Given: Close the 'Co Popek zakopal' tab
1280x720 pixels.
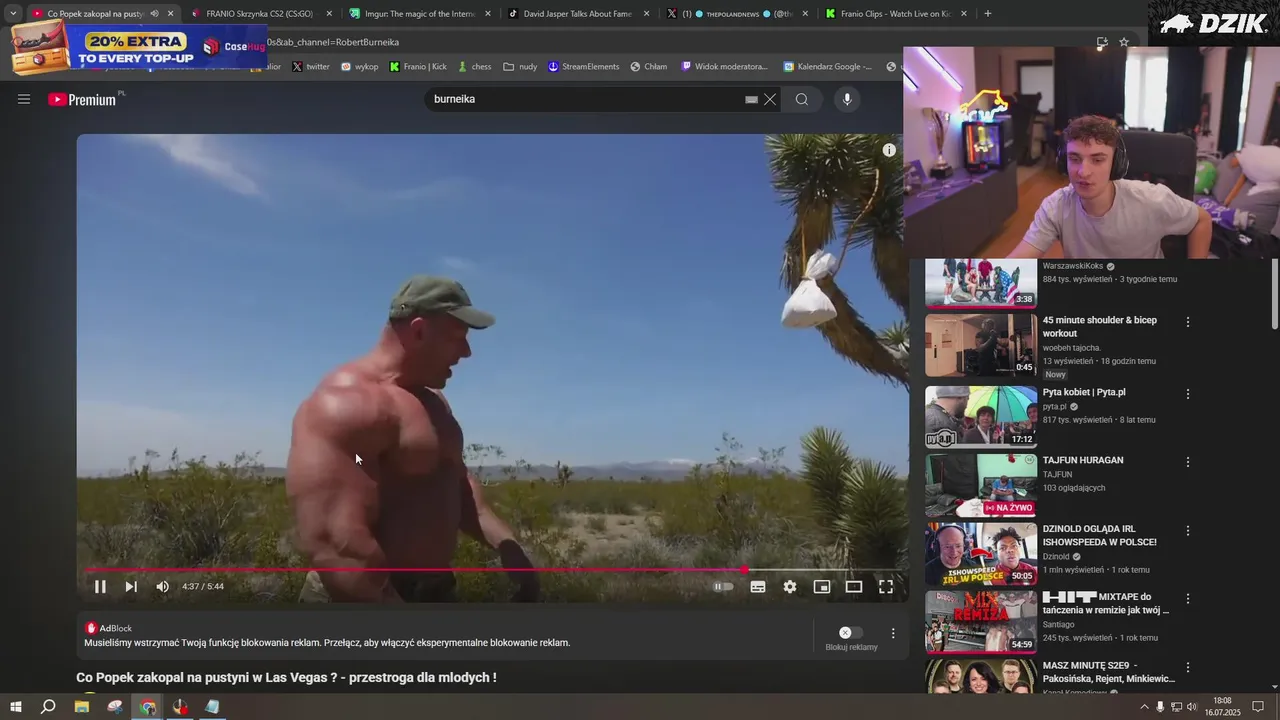Looking at the screenshot, I should point(170,14).
